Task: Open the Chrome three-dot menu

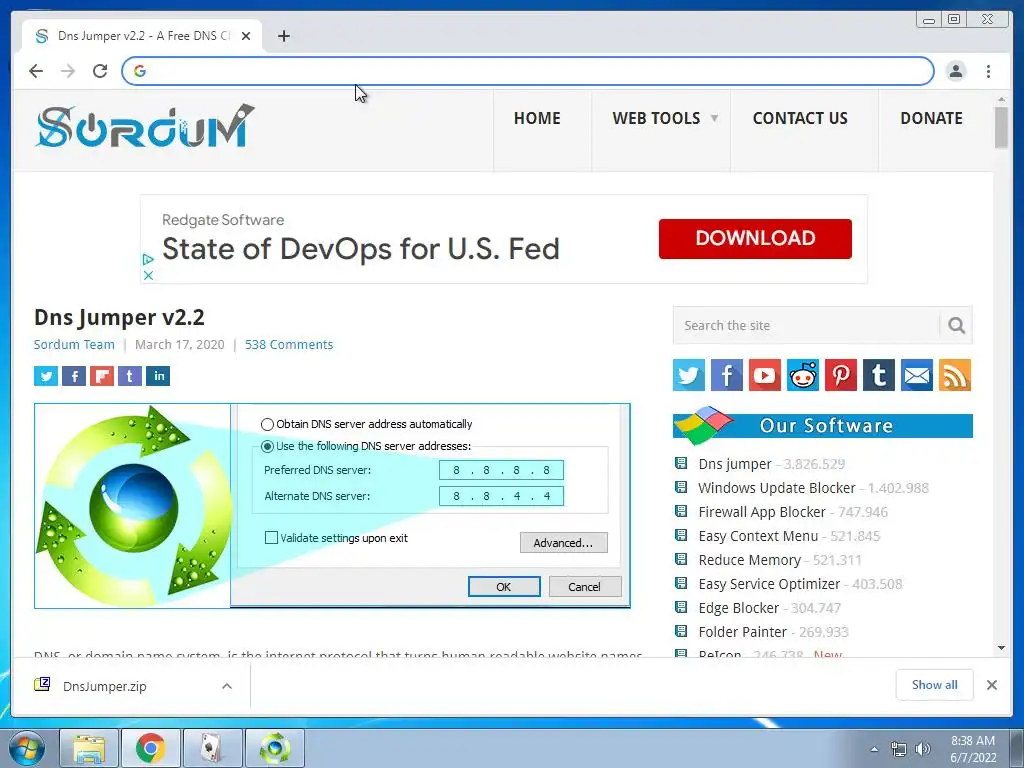Action: click(x=989, y=71)
